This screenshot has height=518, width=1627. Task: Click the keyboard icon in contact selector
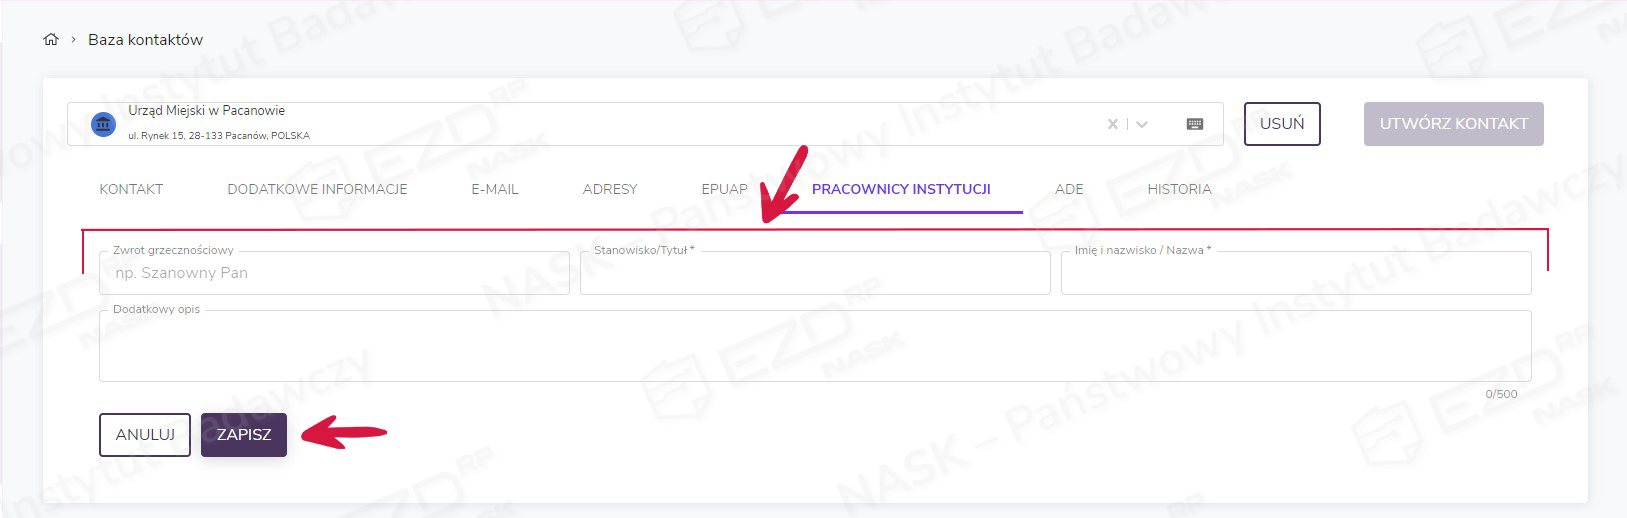pyautogui.click(x=1194, y=124)
